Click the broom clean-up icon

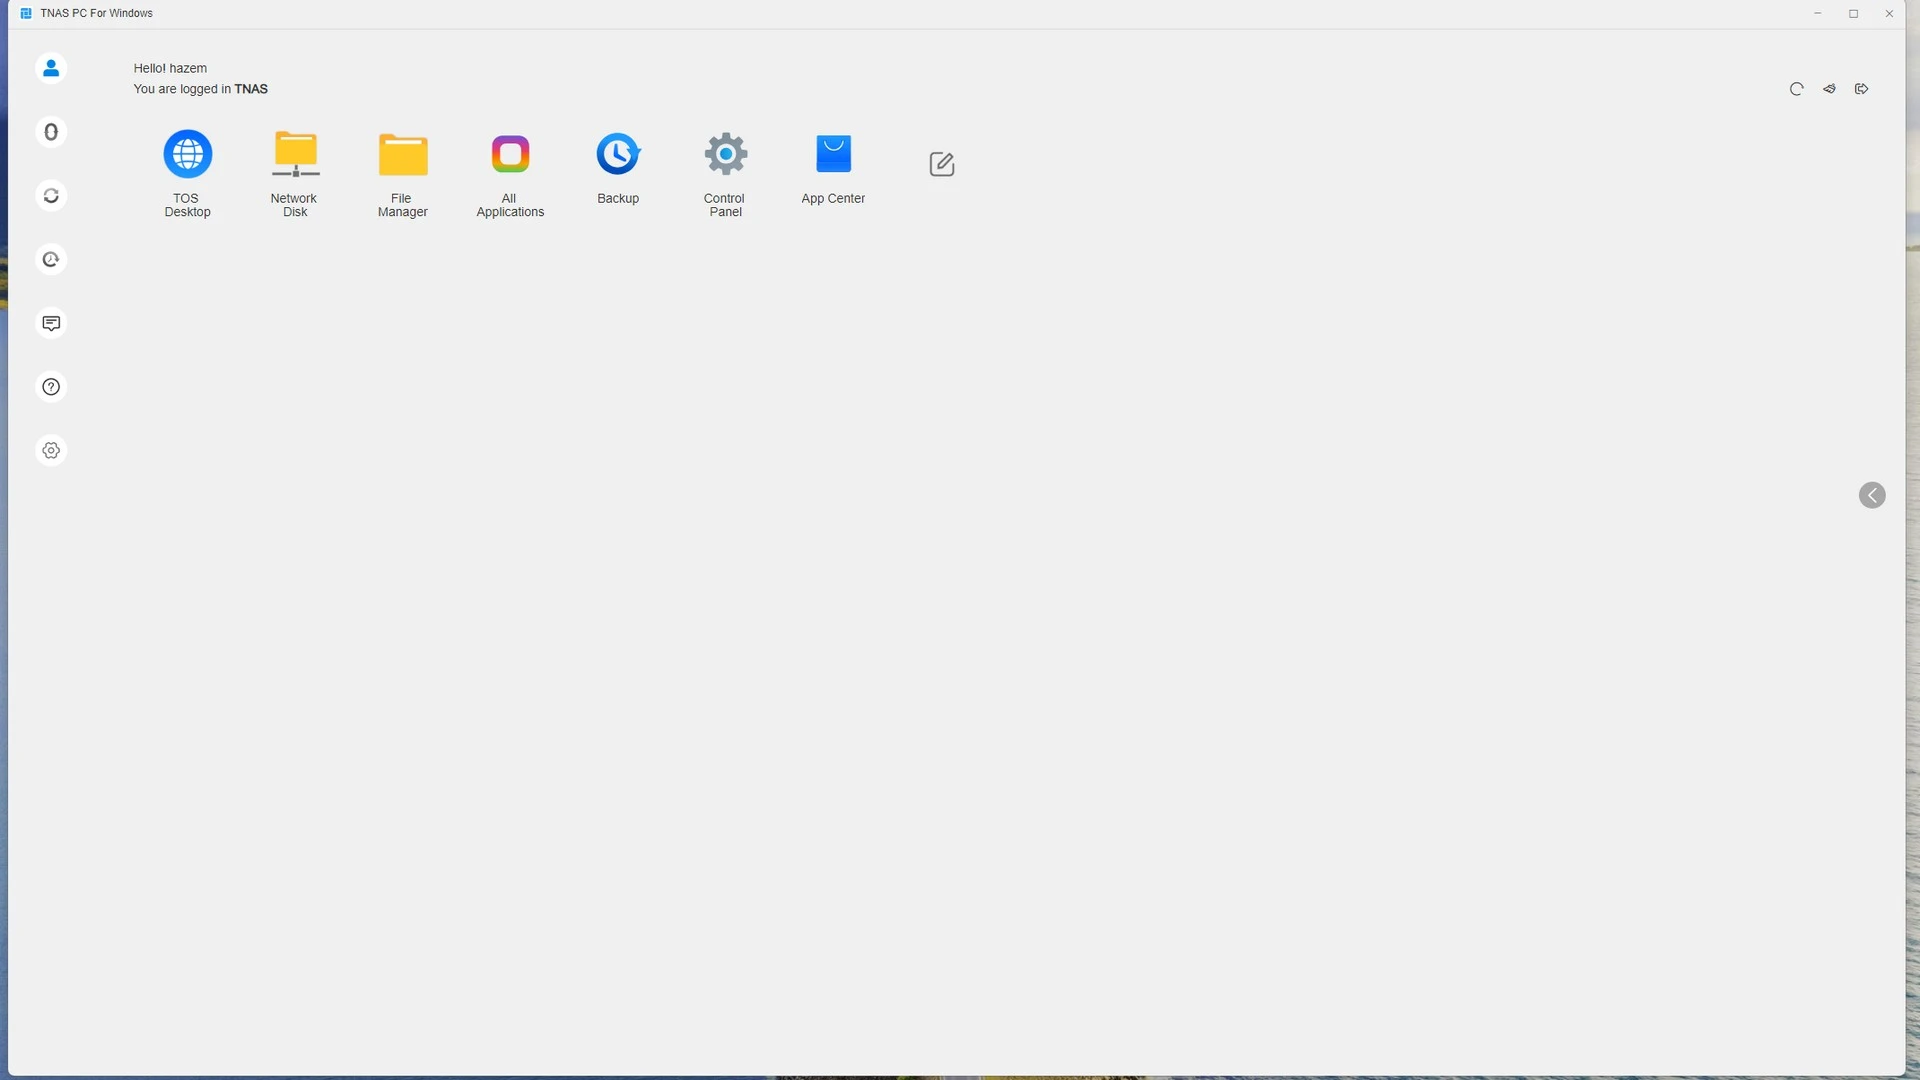1829,89
